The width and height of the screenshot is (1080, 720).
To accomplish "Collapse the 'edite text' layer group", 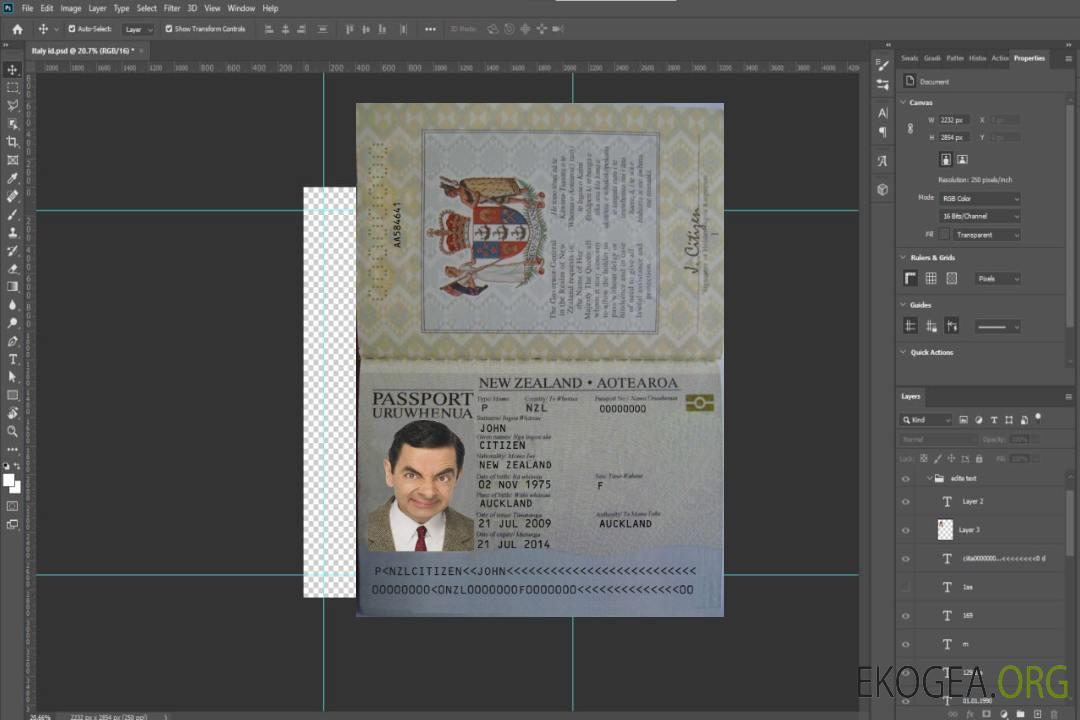I will [928, 478].
